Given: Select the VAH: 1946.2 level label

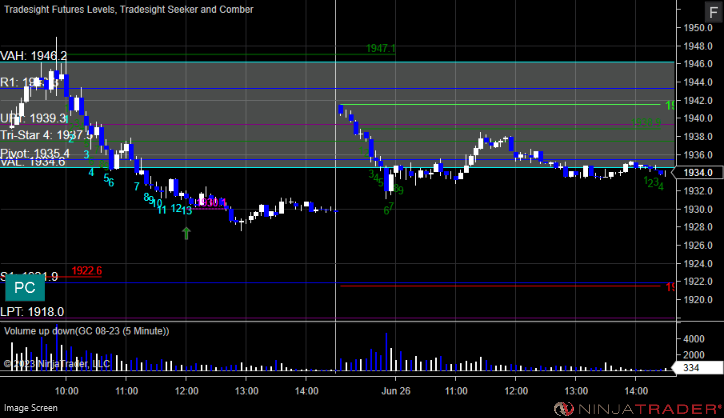Looking at the screenshot, I should pyautogui.click(x=33, y=56).
